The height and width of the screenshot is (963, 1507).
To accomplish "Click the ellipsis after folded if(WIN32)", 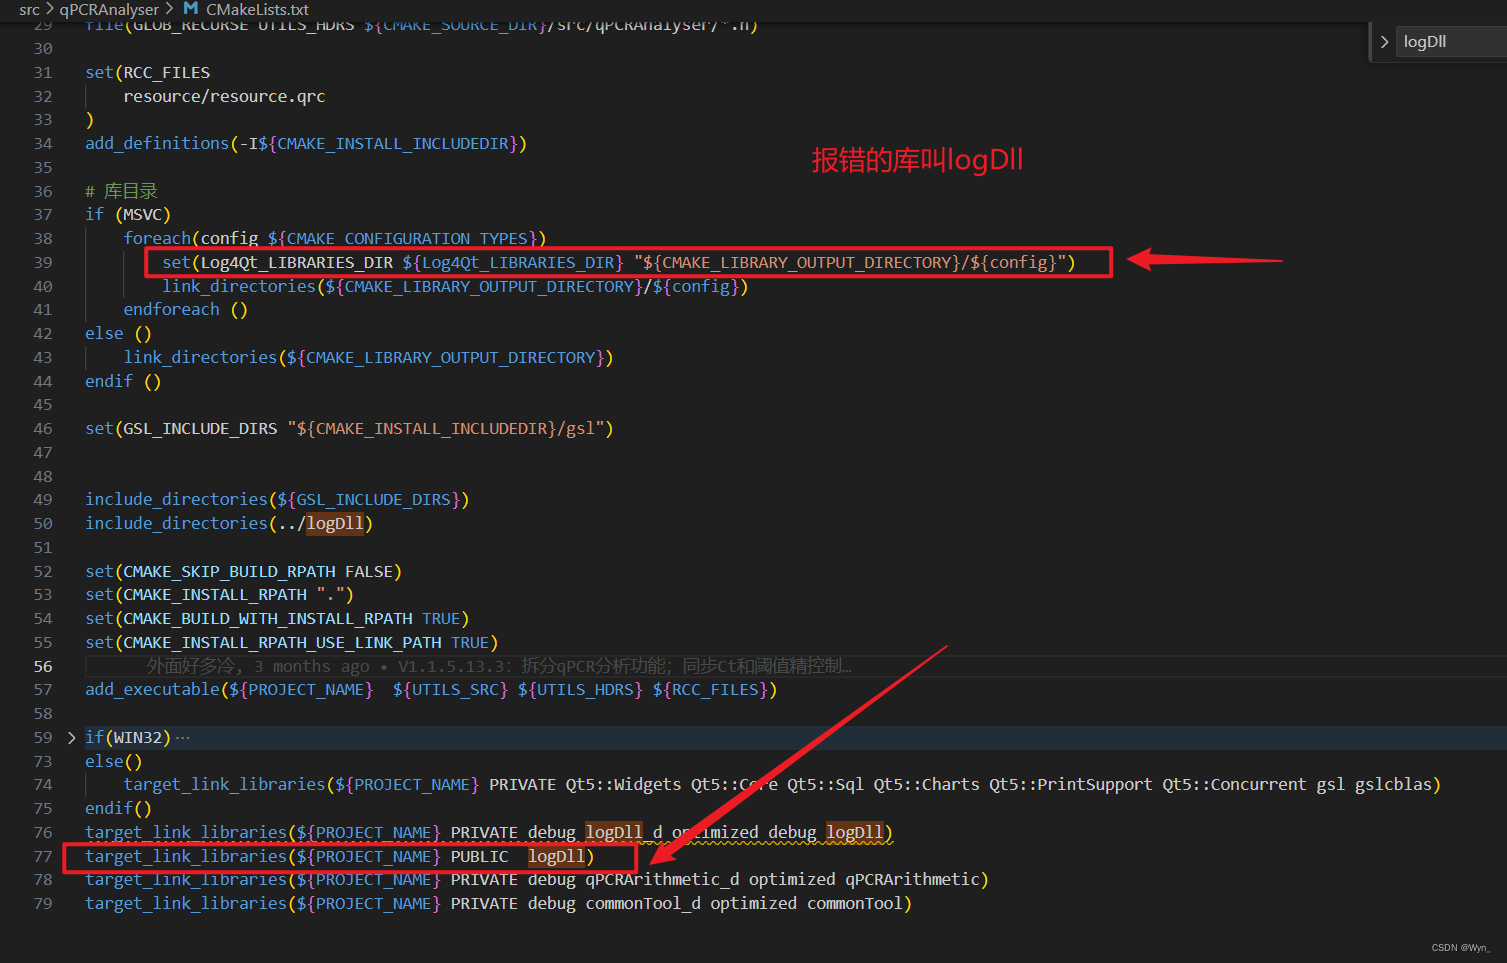I will pos(182,738).
